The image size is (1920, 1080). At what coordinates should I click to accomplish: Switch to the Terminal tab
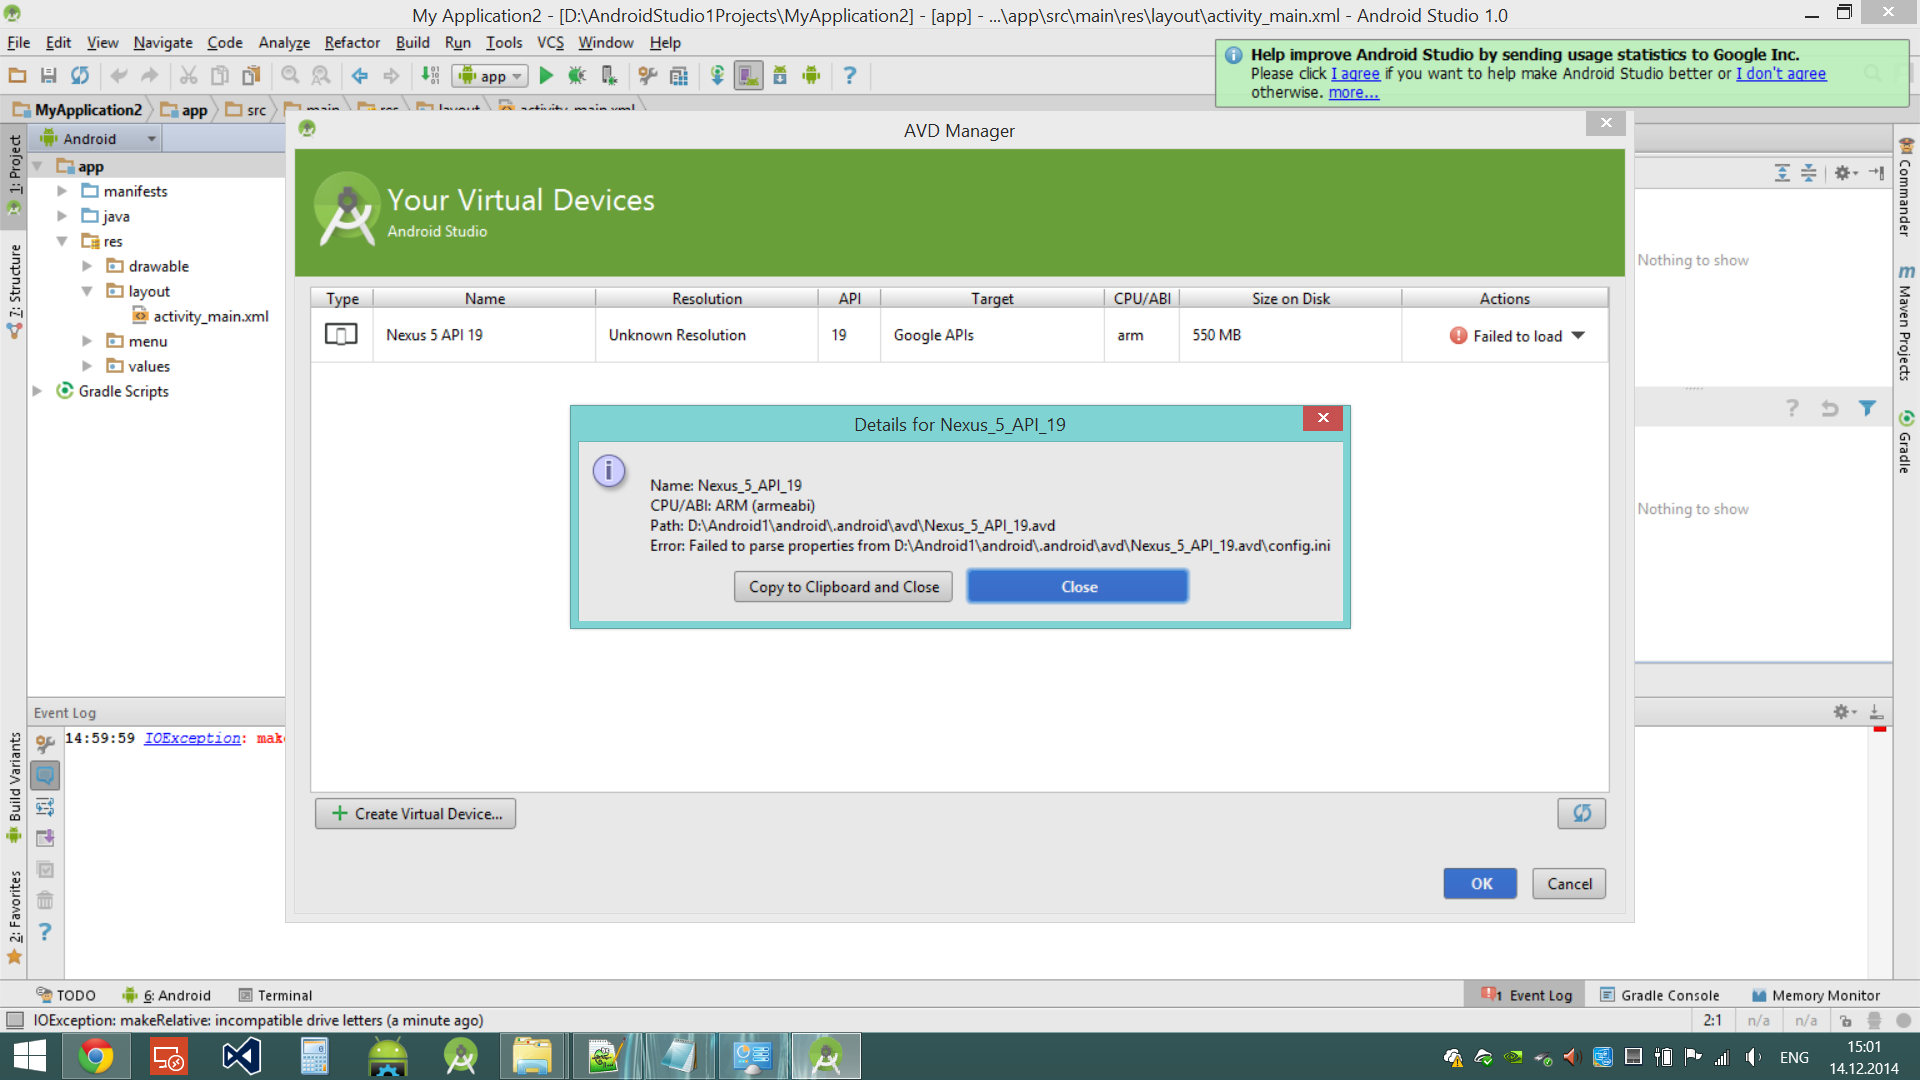click(275, 995)
